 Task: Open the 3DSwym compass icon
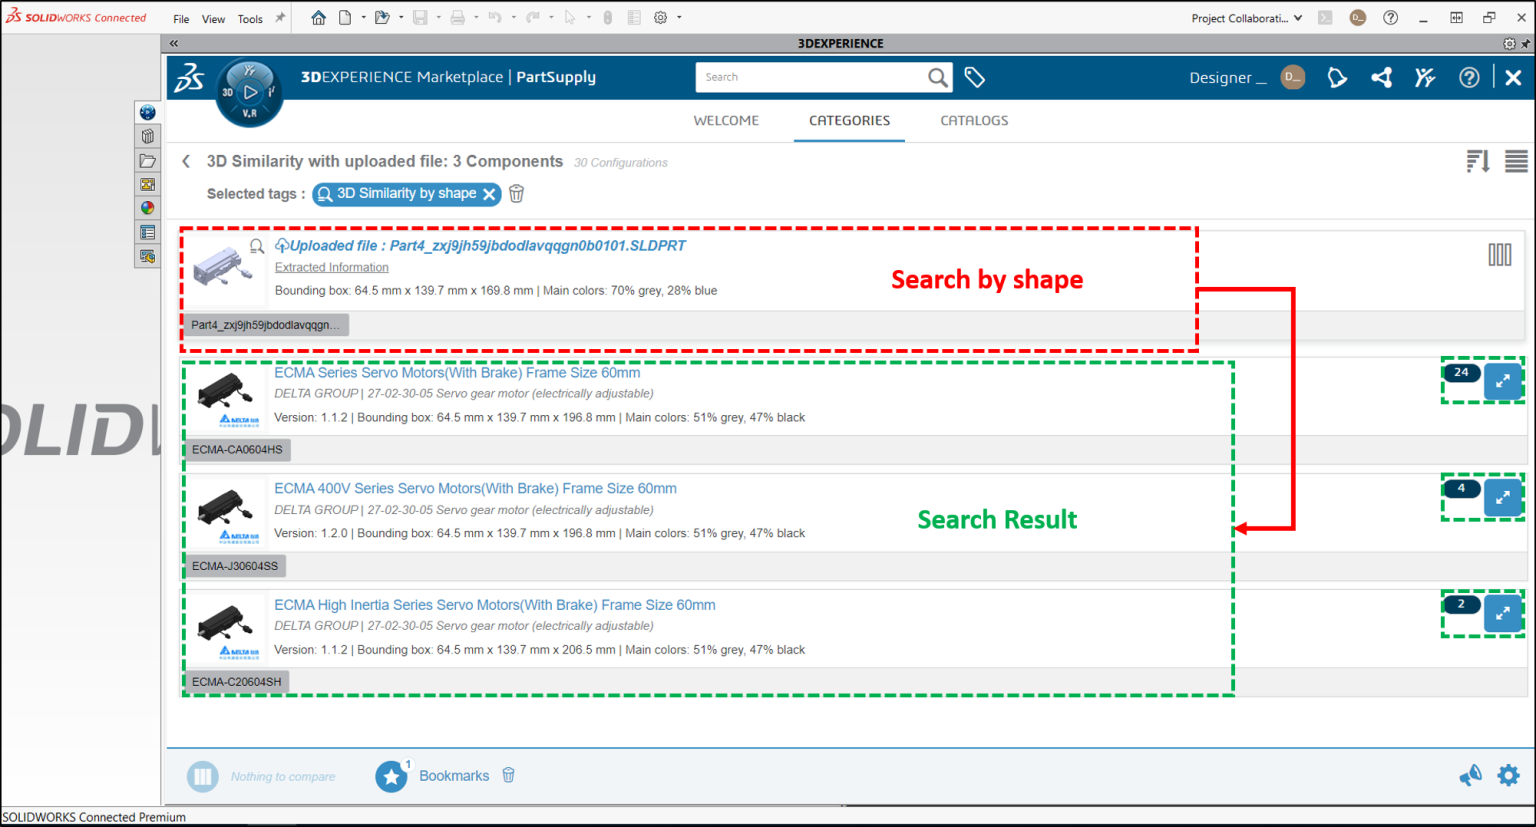pos(1424,77)
